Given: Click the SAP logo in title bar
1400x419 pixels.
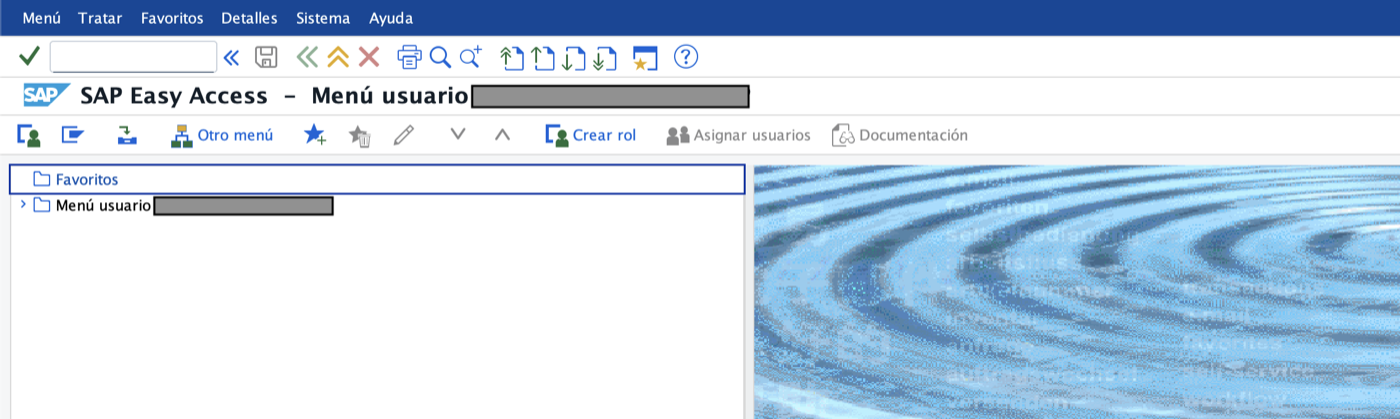Looking at the screenshot, I should [x=46, y=96].
